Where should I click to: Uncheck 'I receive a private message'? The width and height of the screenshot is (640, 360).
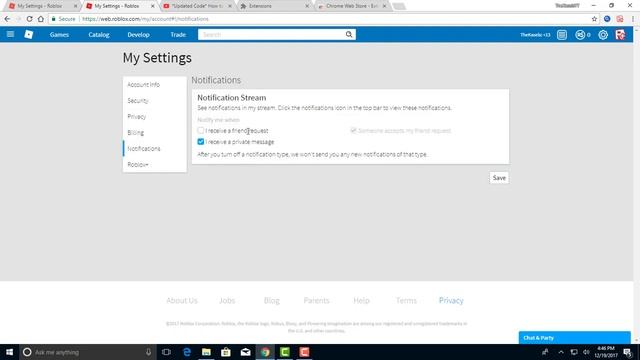200,142
